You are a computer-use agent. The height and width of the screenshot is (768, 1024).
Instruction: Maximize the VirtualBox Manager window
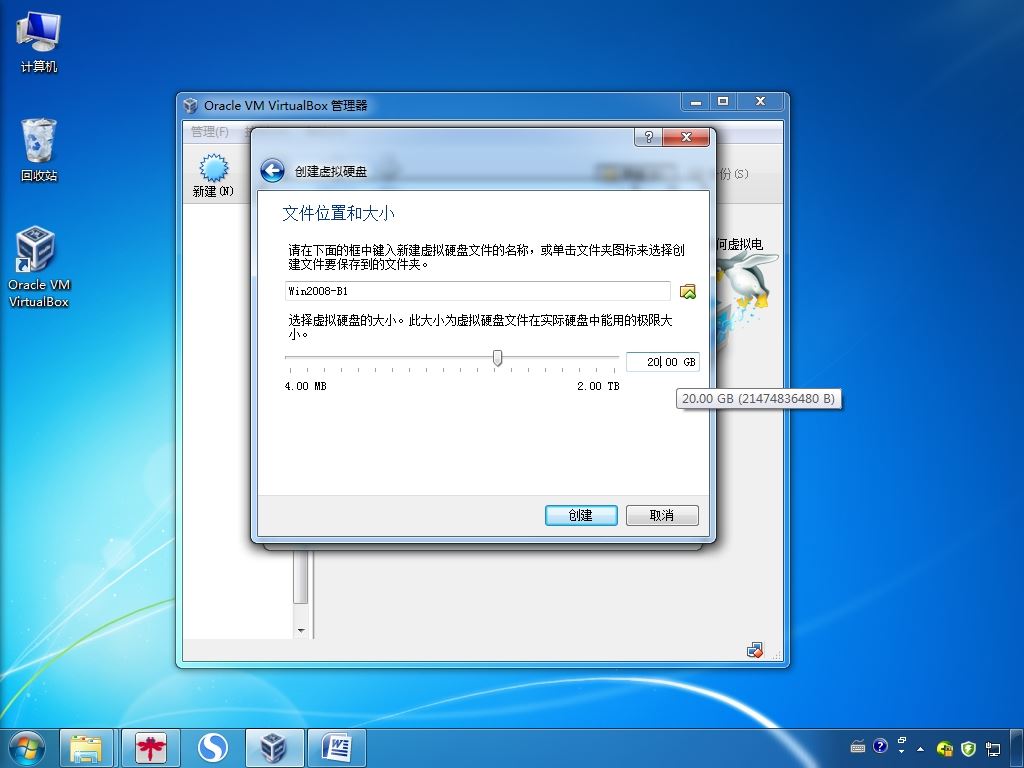click(723, 101)
